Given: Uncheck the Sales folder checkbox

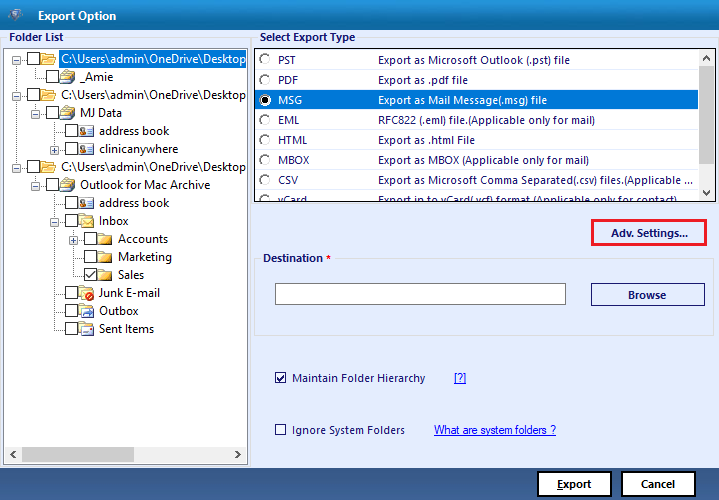Looking at the screenshot, I should (x=90, y=275).
